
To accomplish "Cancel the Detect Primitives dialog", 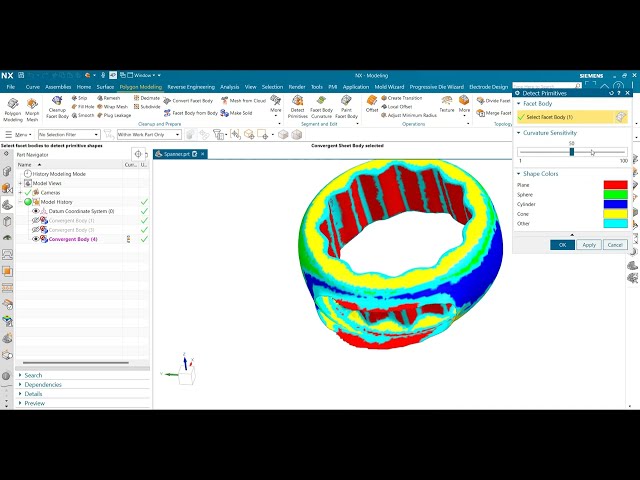I will point(615,245).
